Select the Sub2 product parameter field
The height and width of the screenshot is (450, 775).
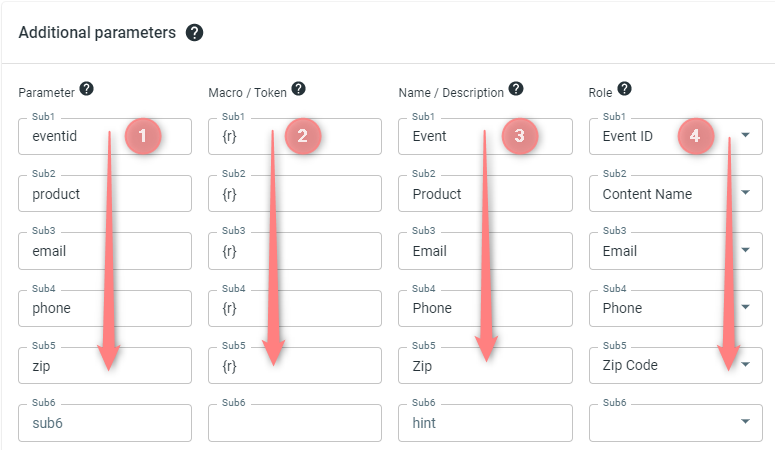click(x=105, y=193)
